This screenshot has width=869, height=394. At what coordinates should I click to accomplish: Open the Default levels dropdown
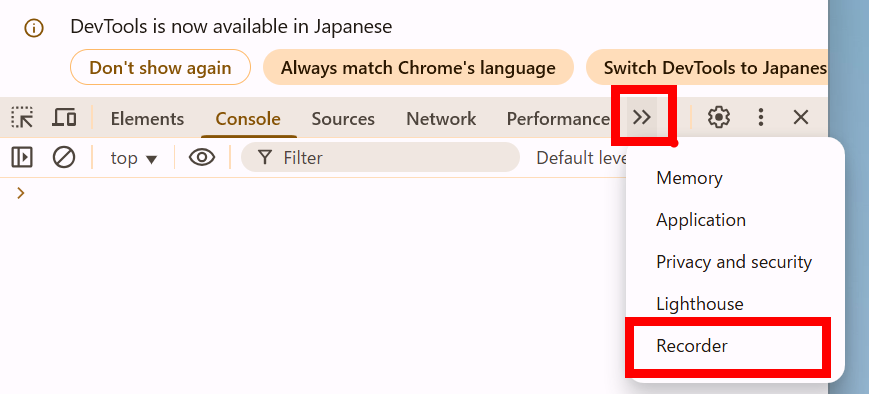click(581, 158)
